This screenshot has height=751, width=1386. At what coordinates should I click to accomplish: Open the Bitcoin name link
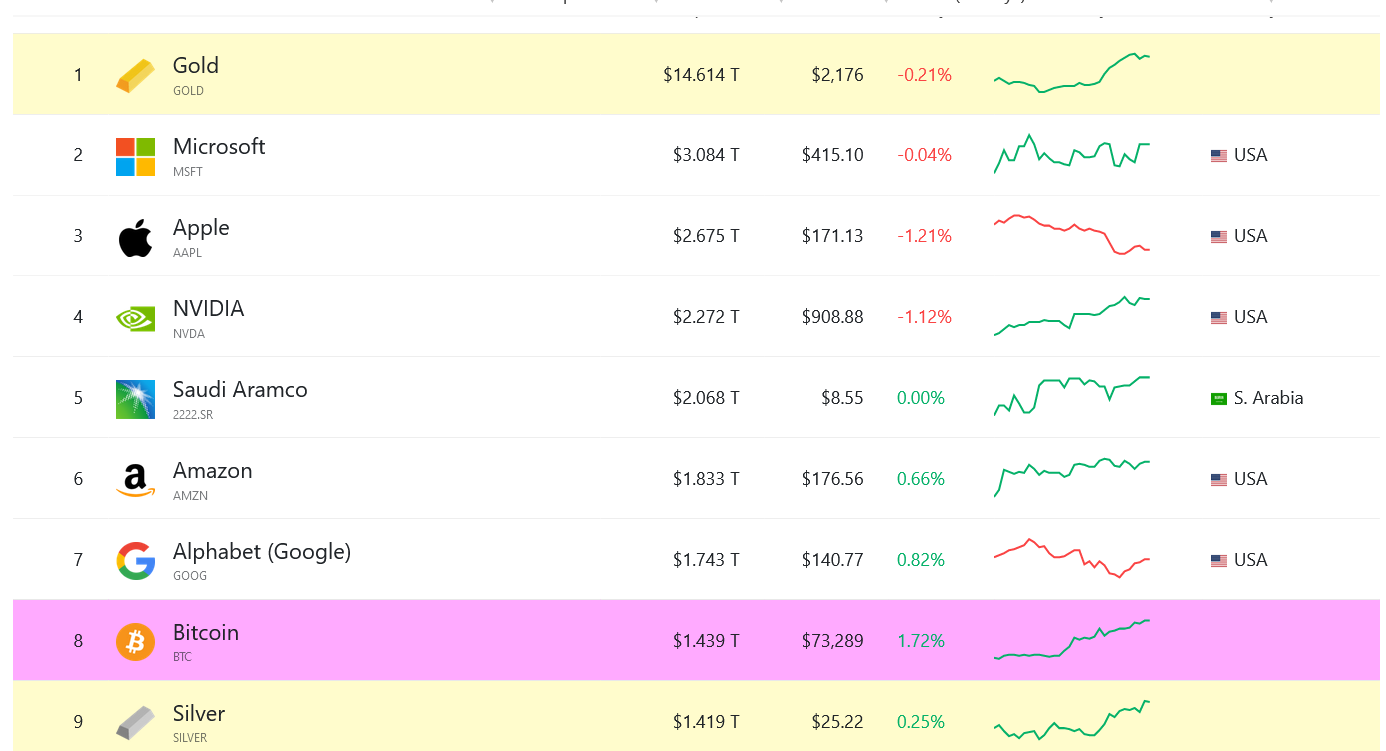point(205,633)
